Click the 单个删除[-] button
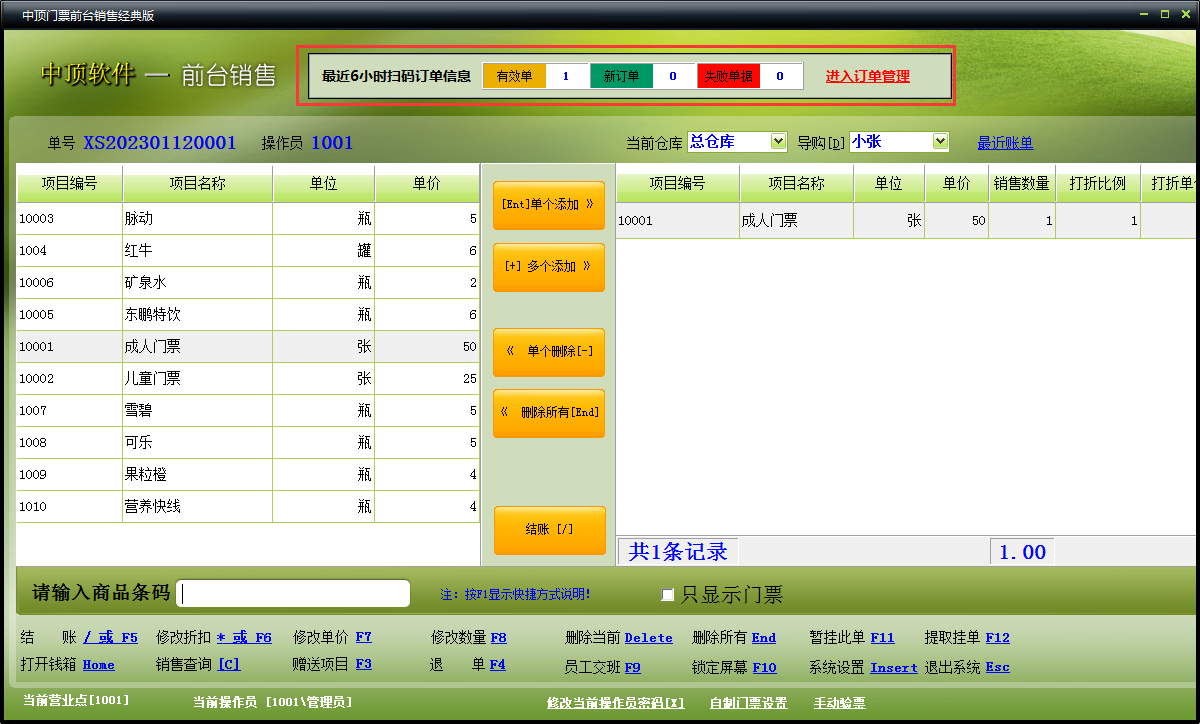The width and height of the screenshot is (1200, 724). click(549, 352)
